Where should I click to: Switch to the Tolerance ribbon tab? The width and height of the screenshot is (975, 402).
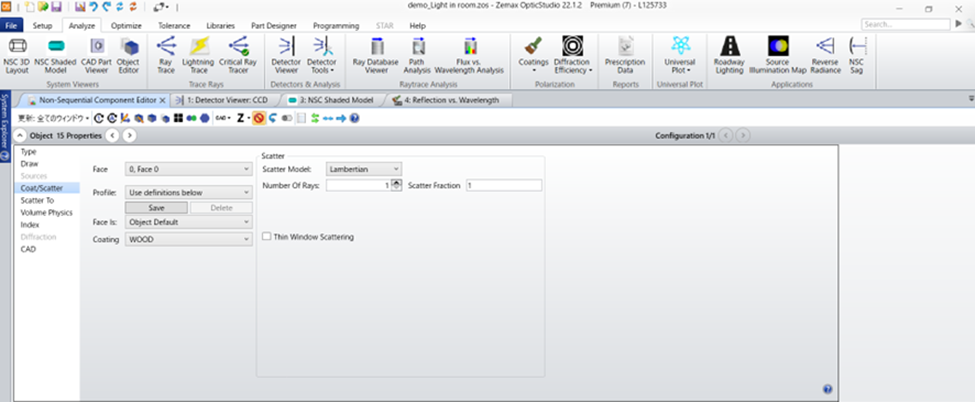click(174, 26)
